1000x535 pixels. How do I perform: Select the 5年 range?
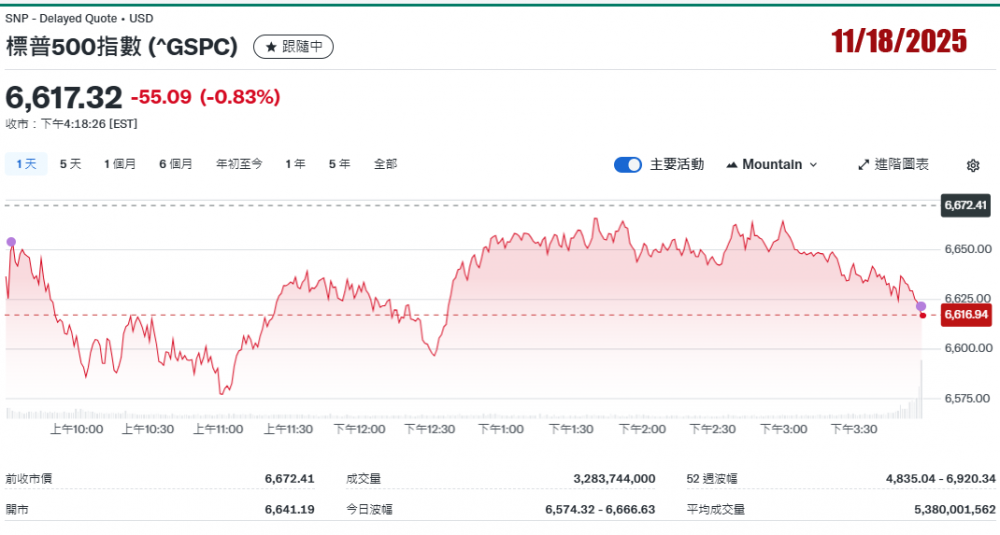[x=339, y=164]
